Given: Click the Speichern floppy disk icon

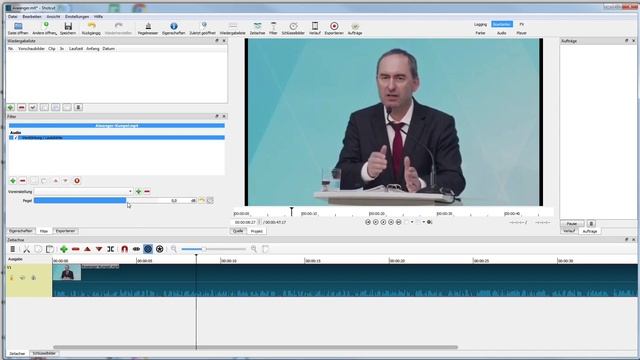Looking at the screenshot, I should coord(68,28).
